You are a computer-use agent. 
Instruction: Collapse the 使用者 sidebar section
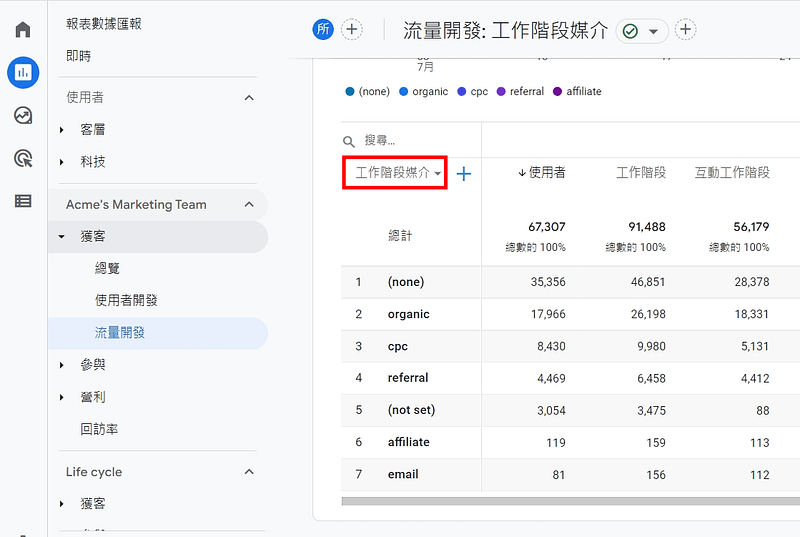[249, 97]
